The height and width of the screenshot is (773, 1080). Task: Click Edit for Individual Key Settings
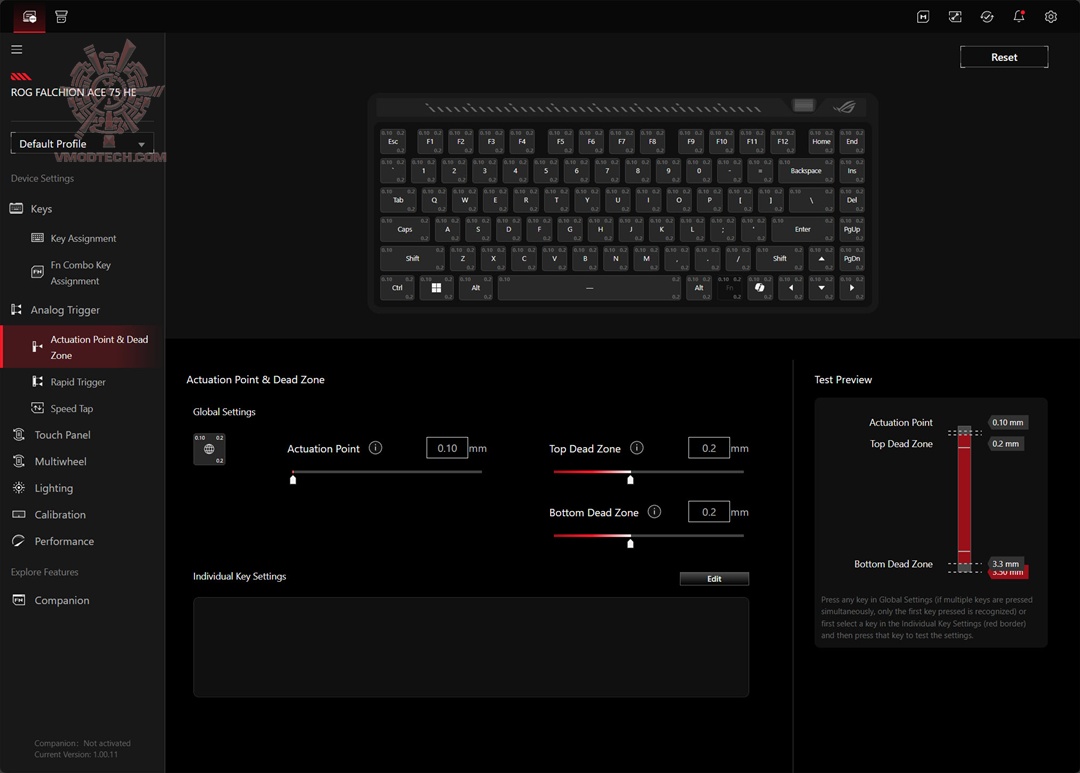714,579
